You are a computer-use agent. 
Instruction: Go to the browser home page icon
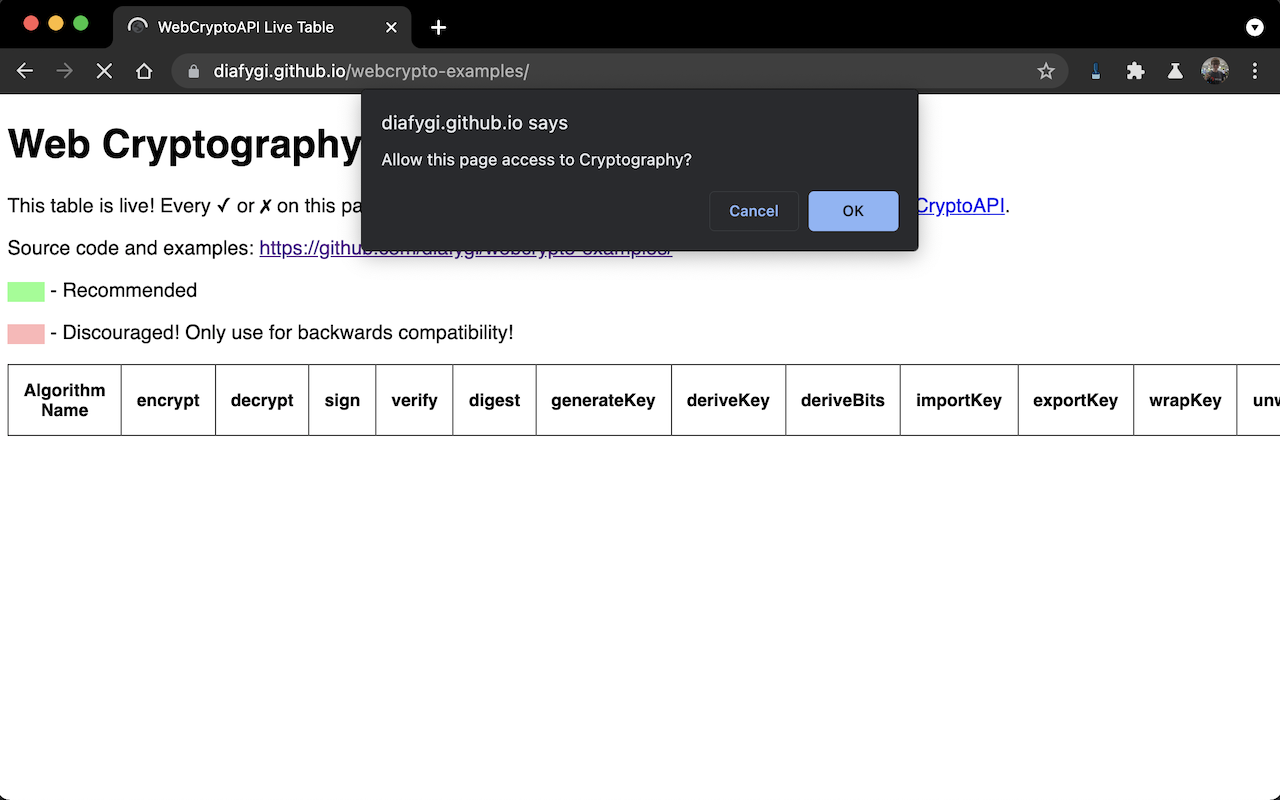pos(144,71)
